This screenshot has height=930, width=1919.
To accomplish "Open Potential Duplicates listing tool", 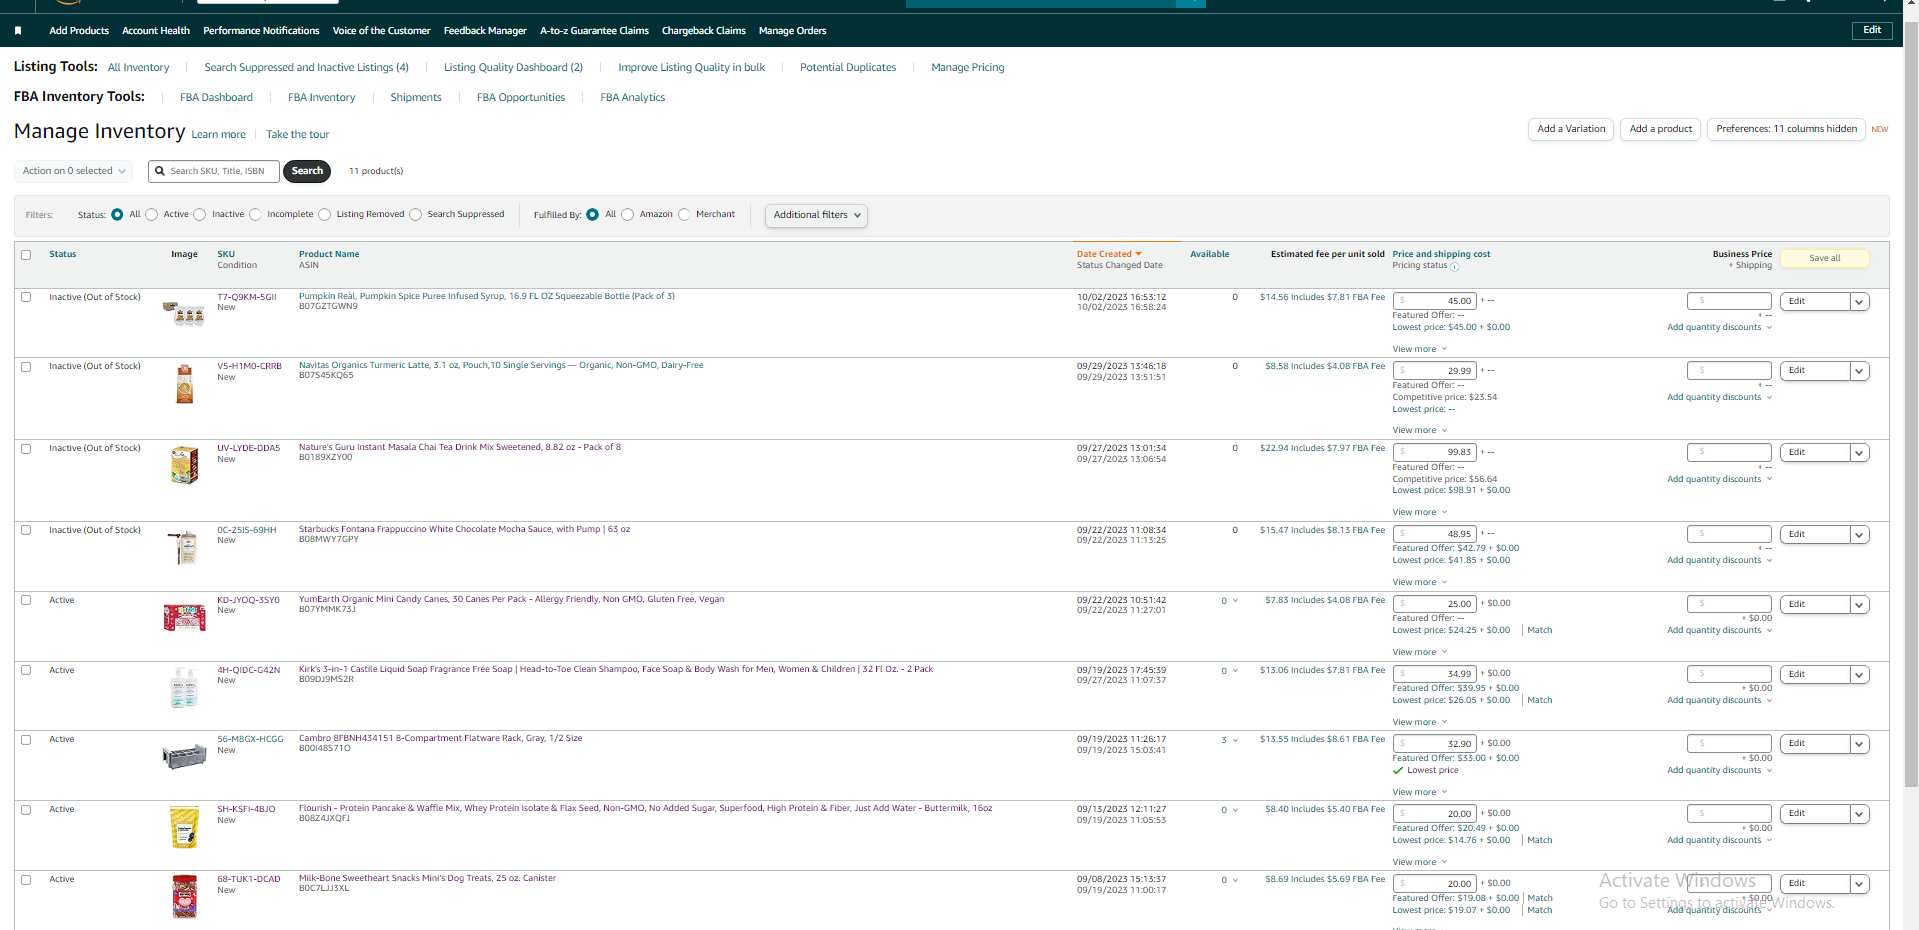I will click(848, 68).
